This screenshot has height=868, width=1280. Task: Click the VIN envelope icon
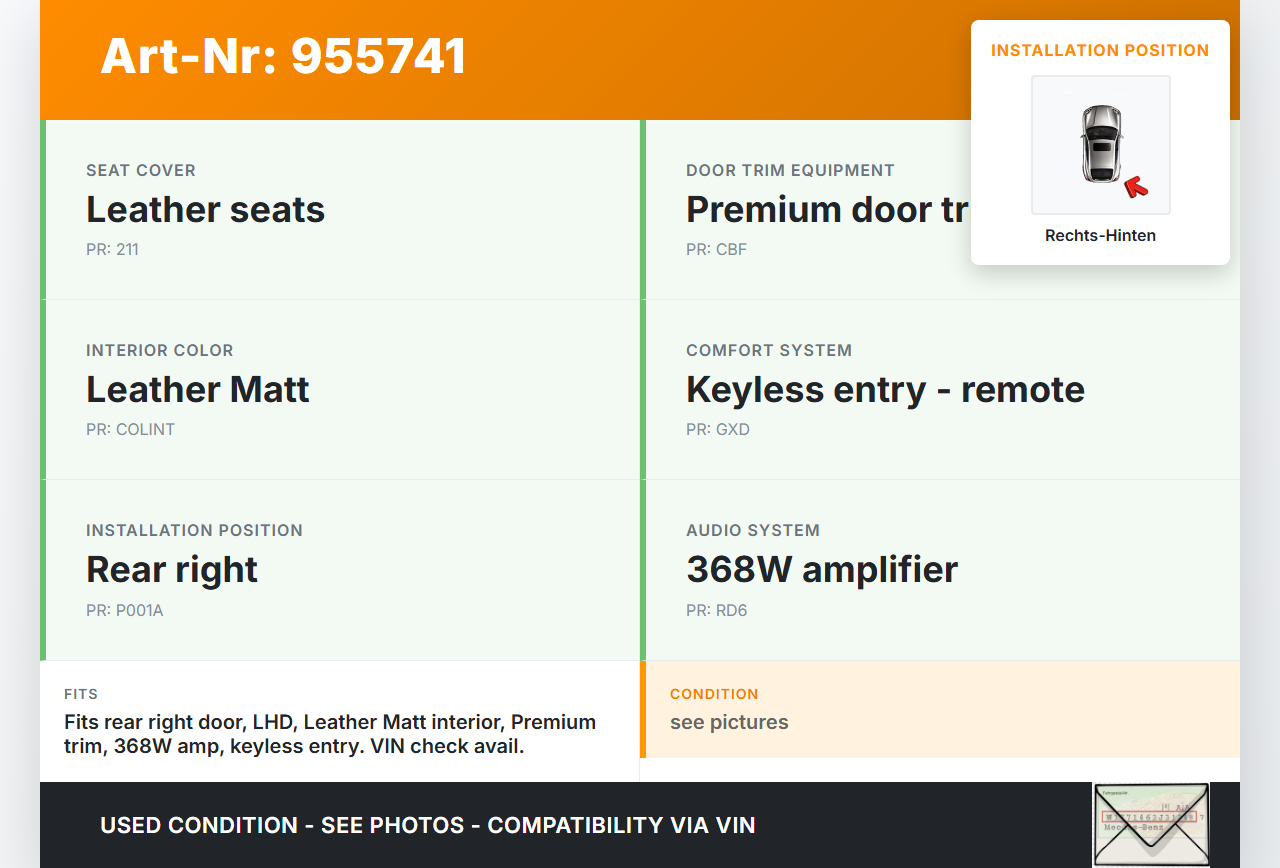click(1151, 825)
